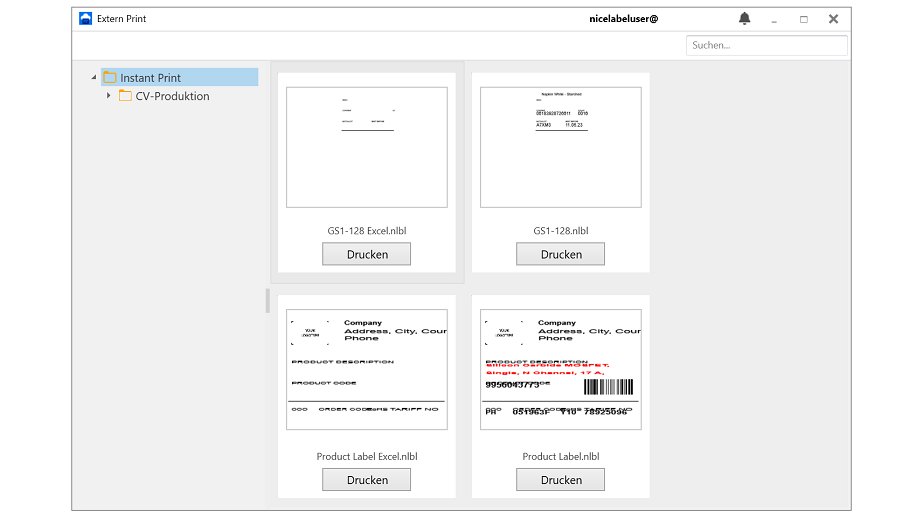Click the Instant Print folder icon
The width and height of the screenshot is (923, 518).
point(110,78)
